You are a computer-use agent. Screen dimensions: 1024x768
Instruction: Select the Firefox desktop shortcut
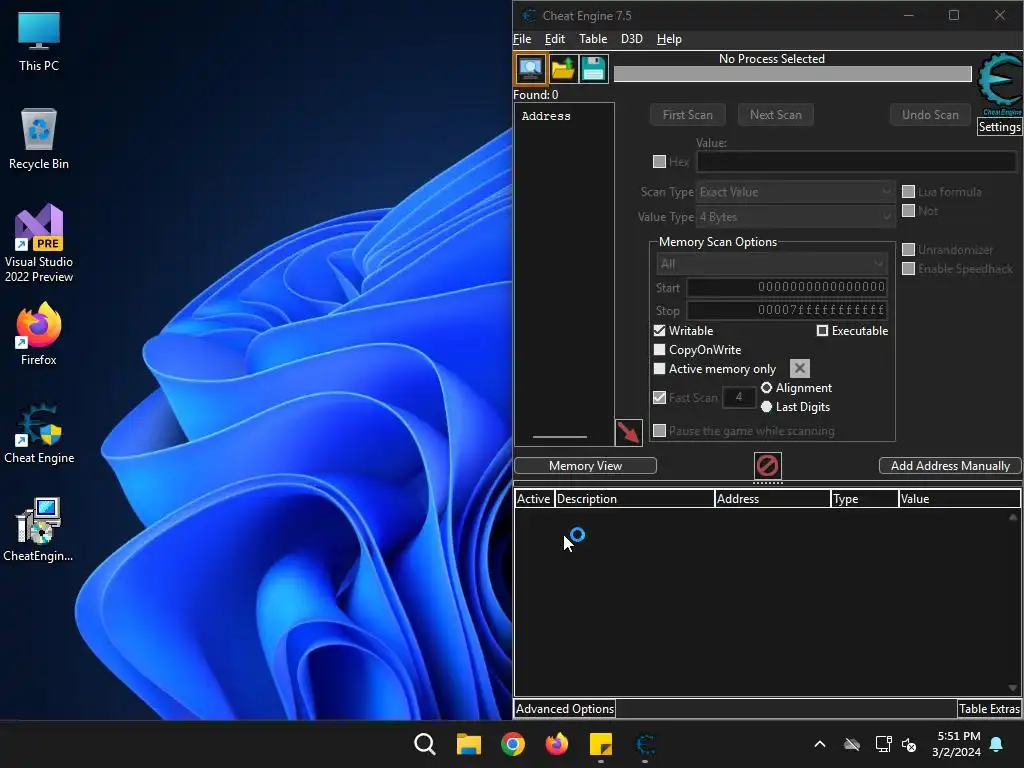click(39, 334)
